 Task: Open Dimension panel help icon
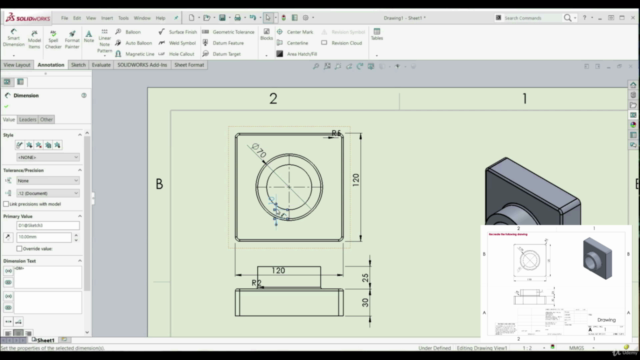point(84,96)
